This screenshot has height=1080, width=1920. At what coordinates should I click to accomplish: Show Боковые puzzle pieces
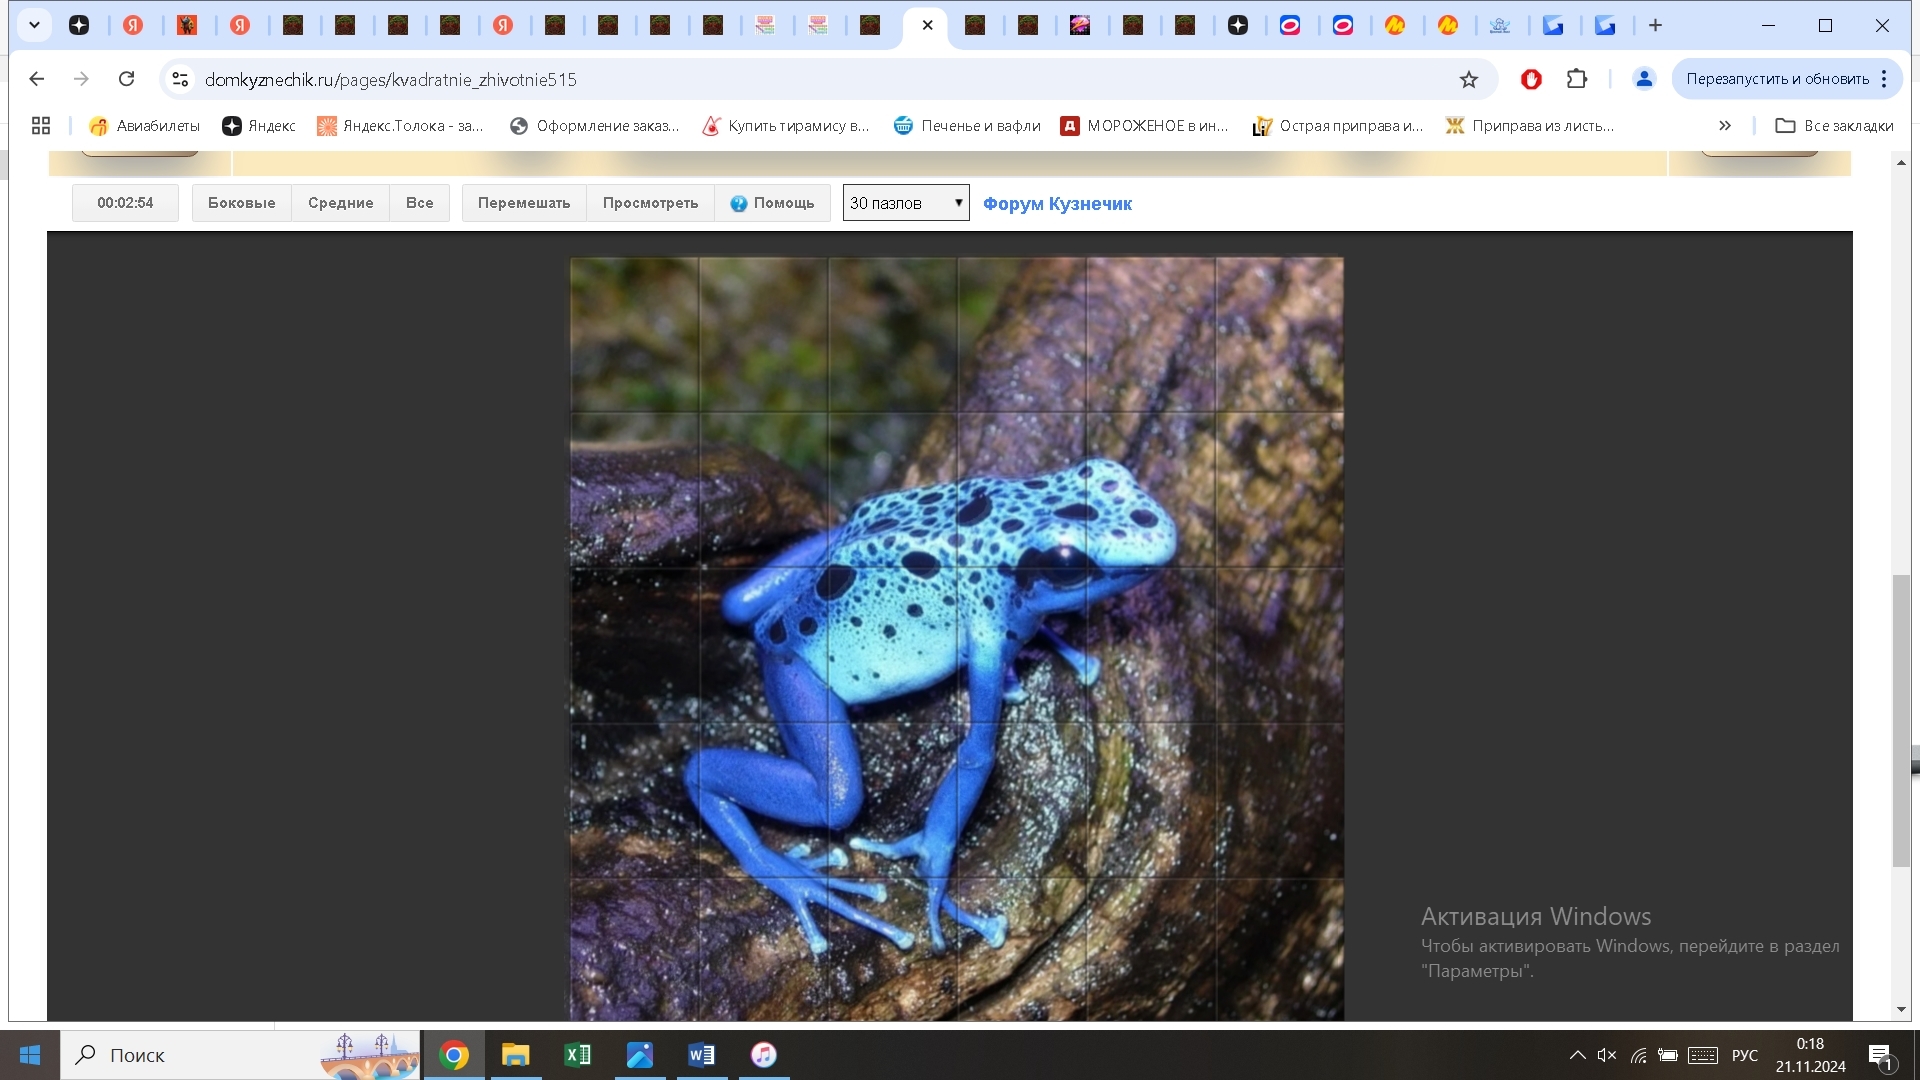(x=241, y=203)
